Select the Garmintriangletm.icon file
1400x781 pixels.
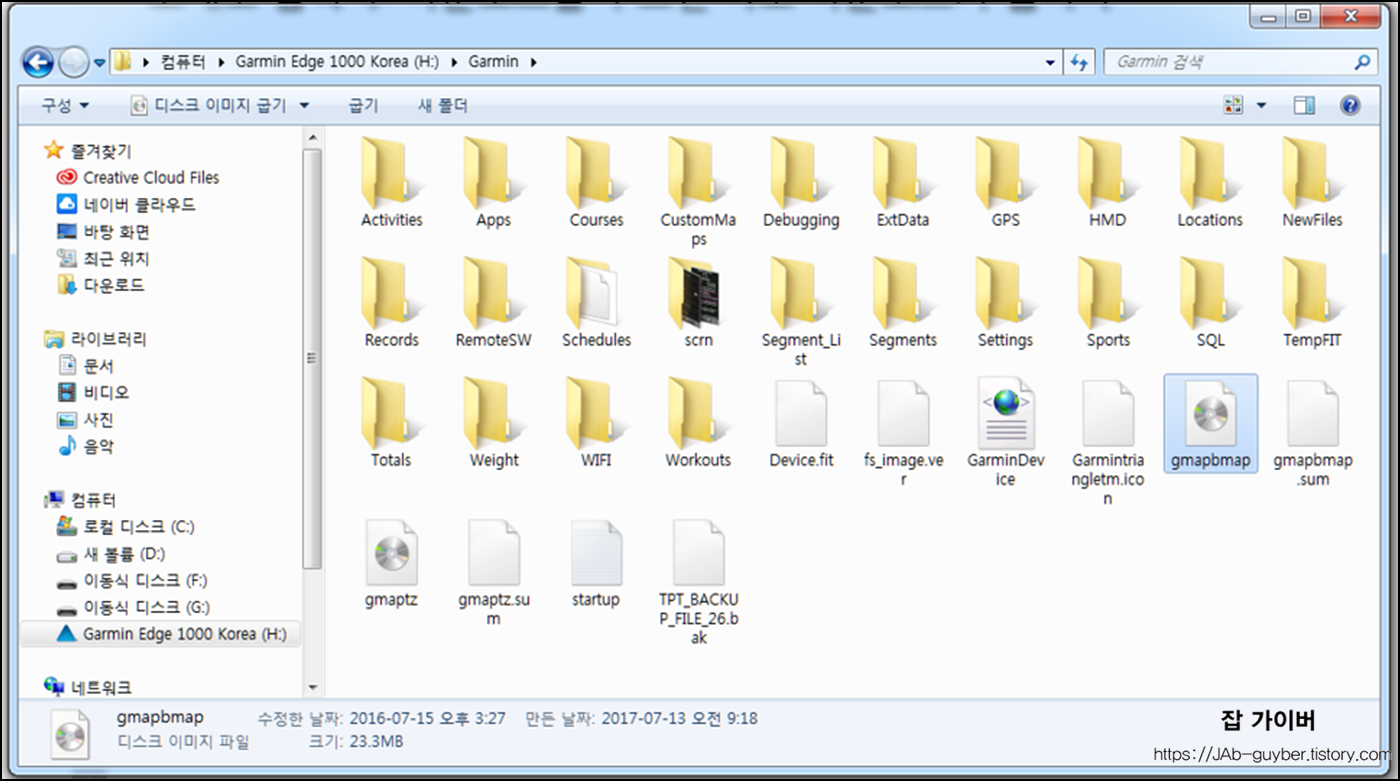1107,442
